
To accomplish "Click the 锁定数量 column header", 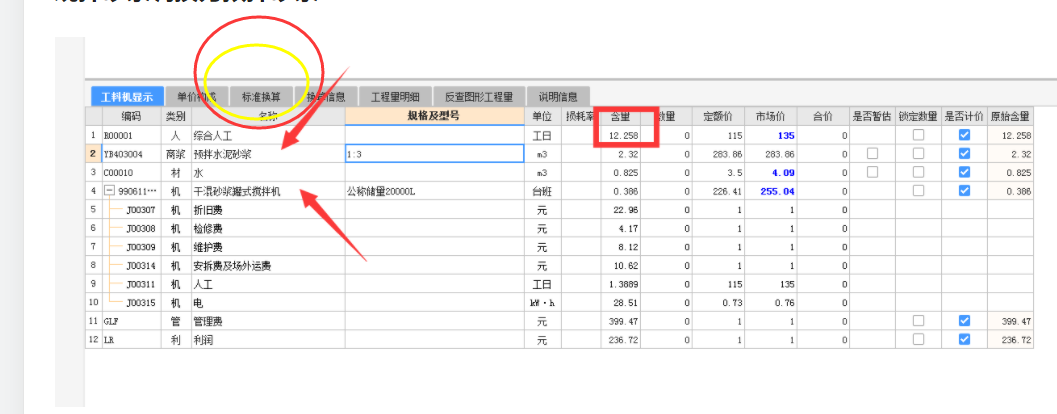I will pos(918,116).
